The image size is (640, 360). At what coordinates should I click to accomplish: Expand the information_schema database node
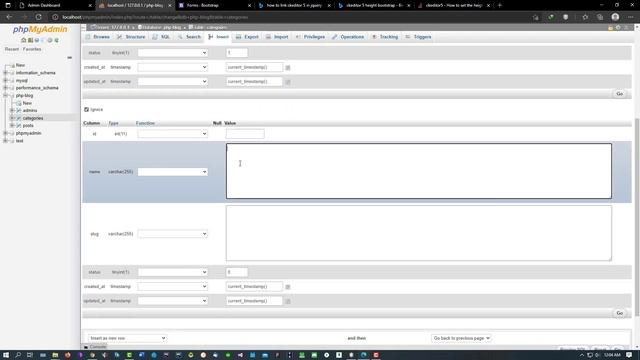(5, 73)
